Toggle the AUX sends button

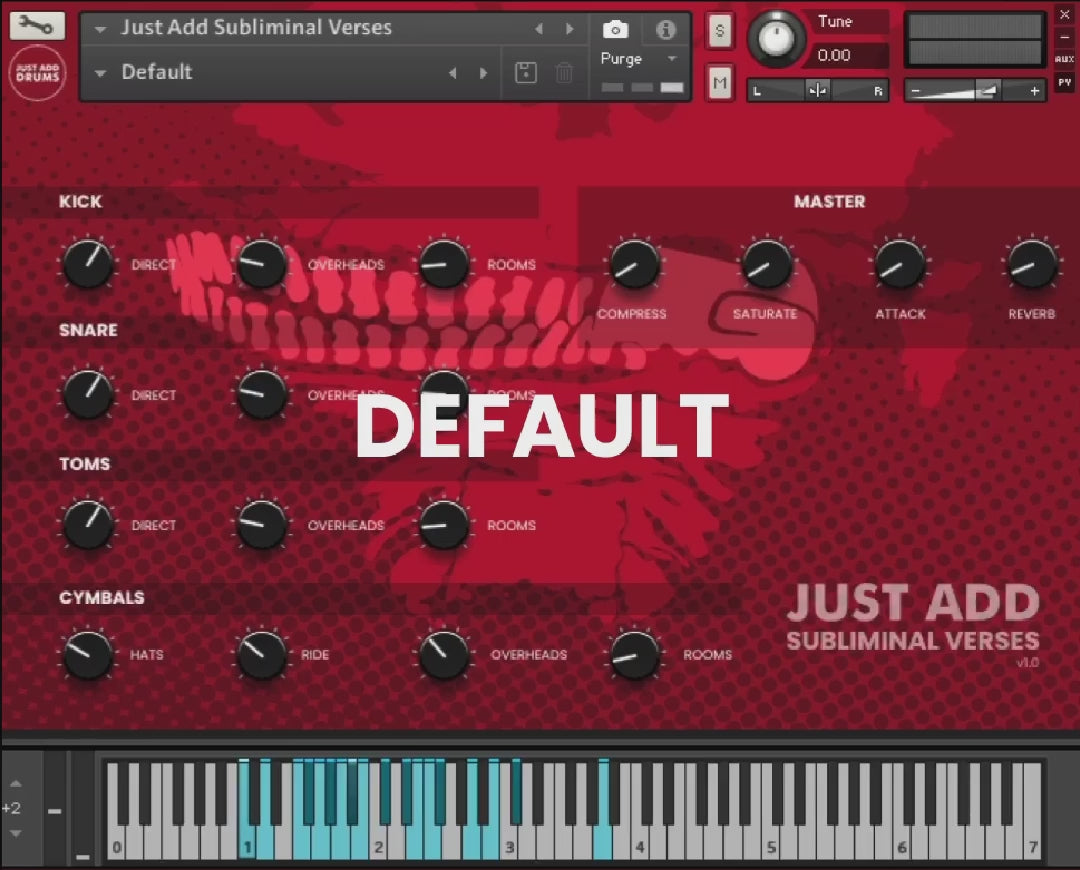(1064, 59)
